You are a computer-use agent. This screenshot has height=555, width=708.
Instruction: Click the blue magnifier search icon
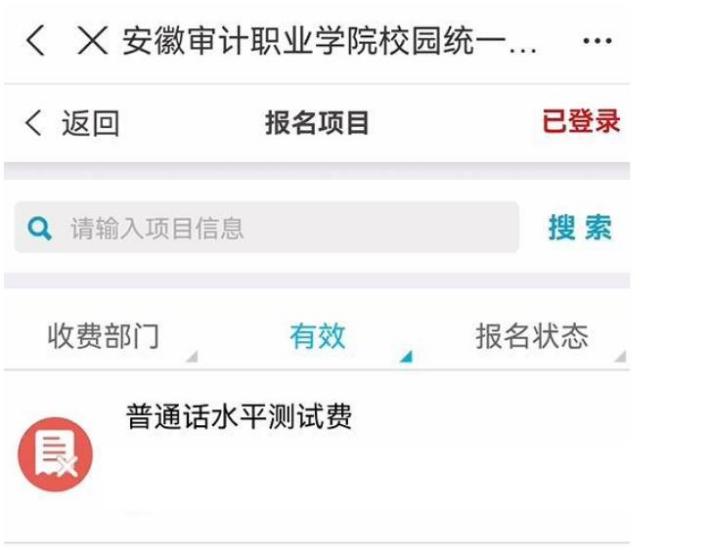coord(39,229)
